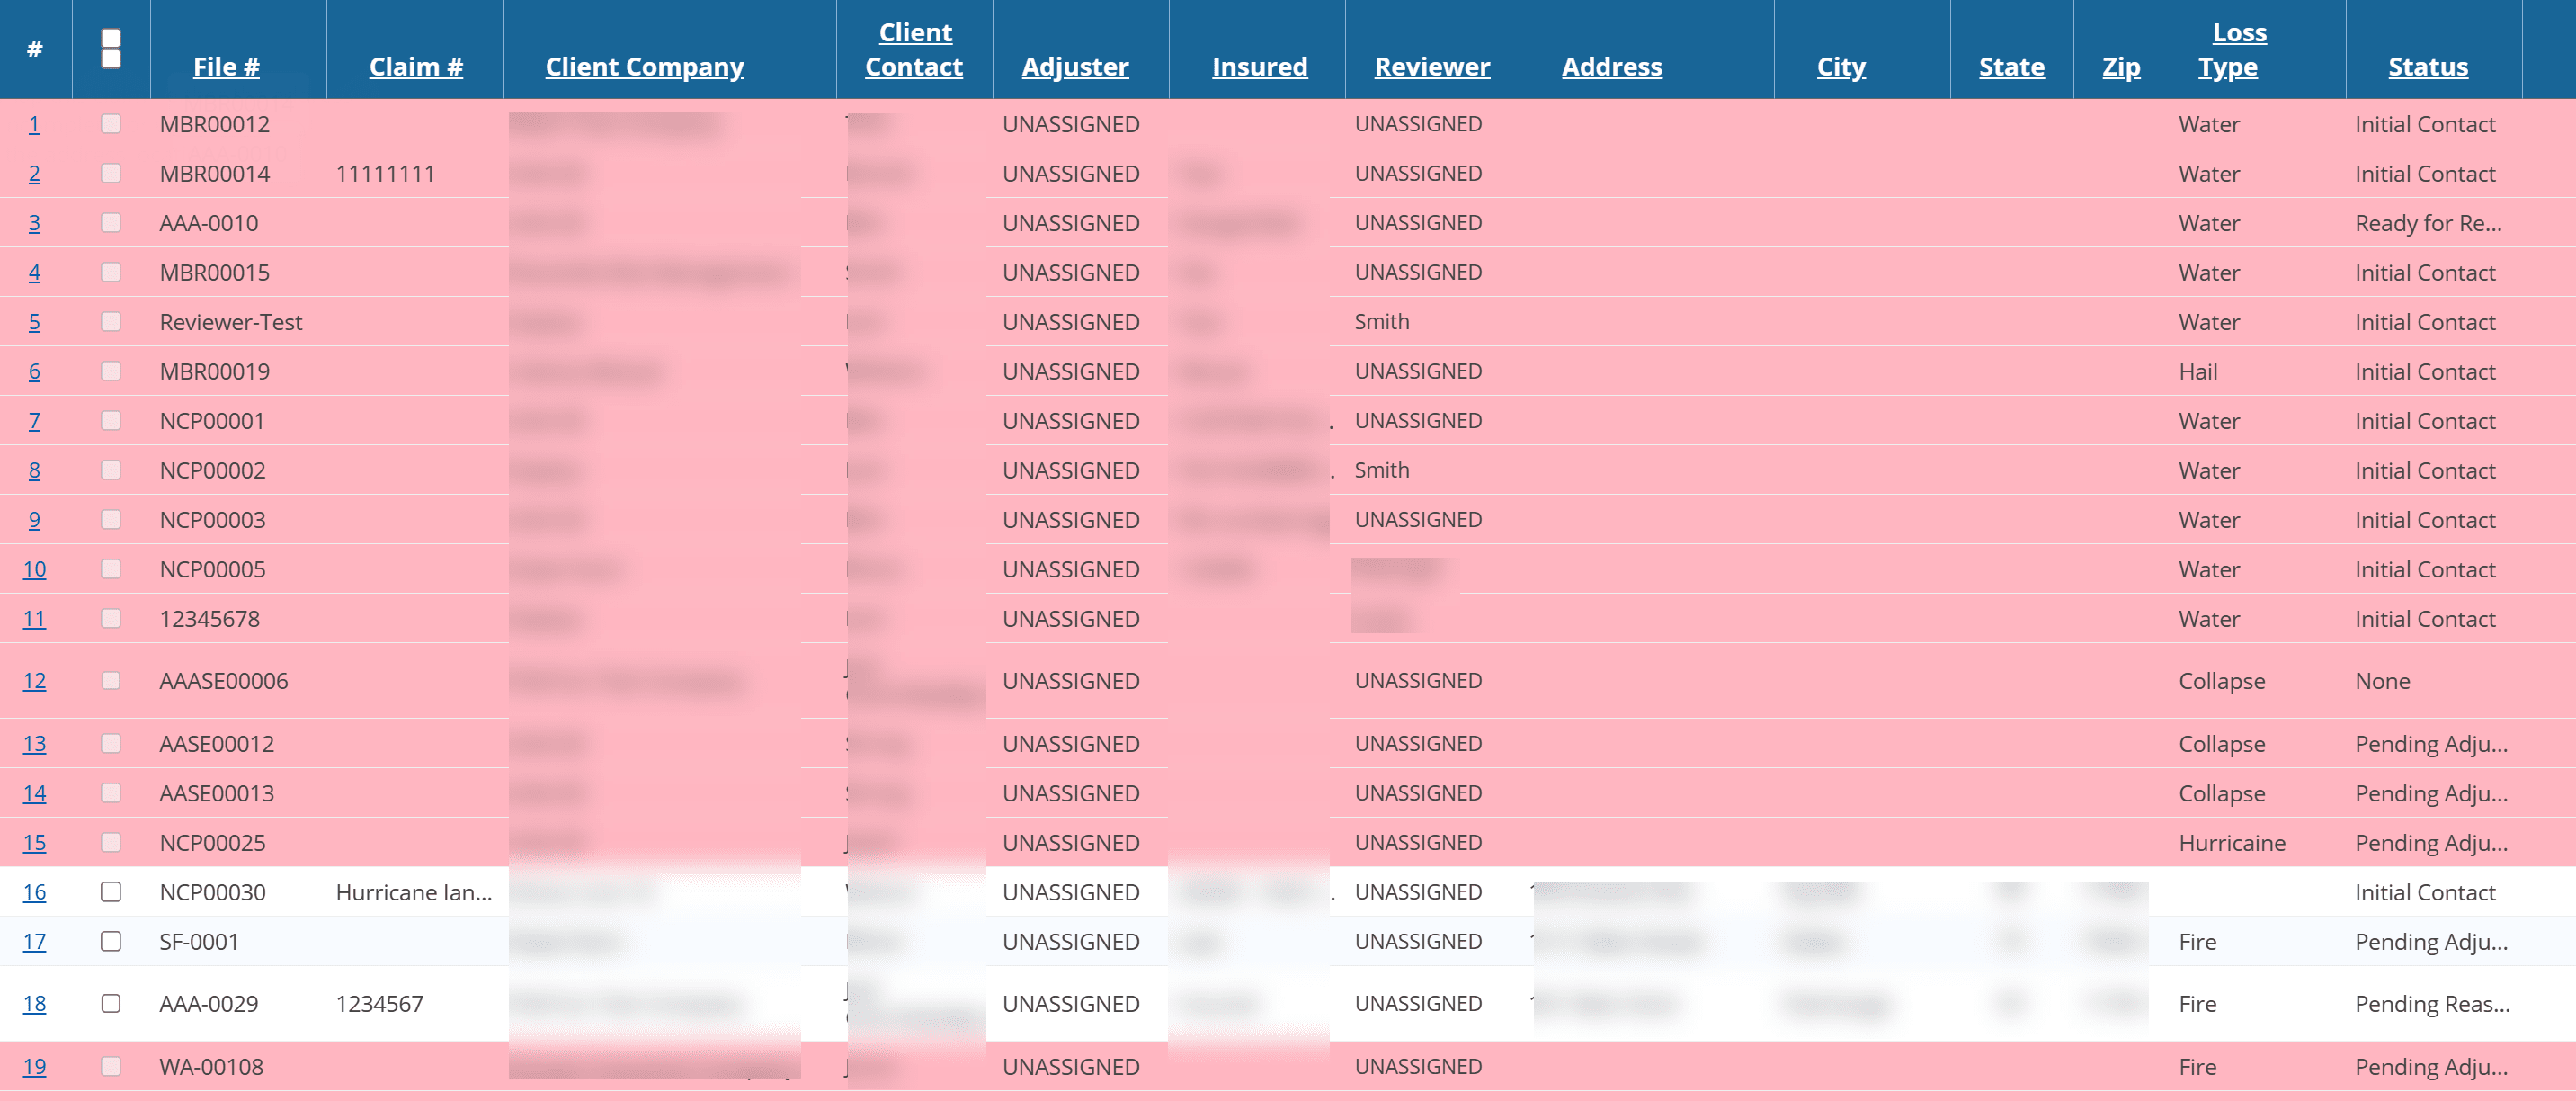The width and height of the screenshot is (2576, 1101).
Task: Sort by Client Company column
Action: coord(644,67)
